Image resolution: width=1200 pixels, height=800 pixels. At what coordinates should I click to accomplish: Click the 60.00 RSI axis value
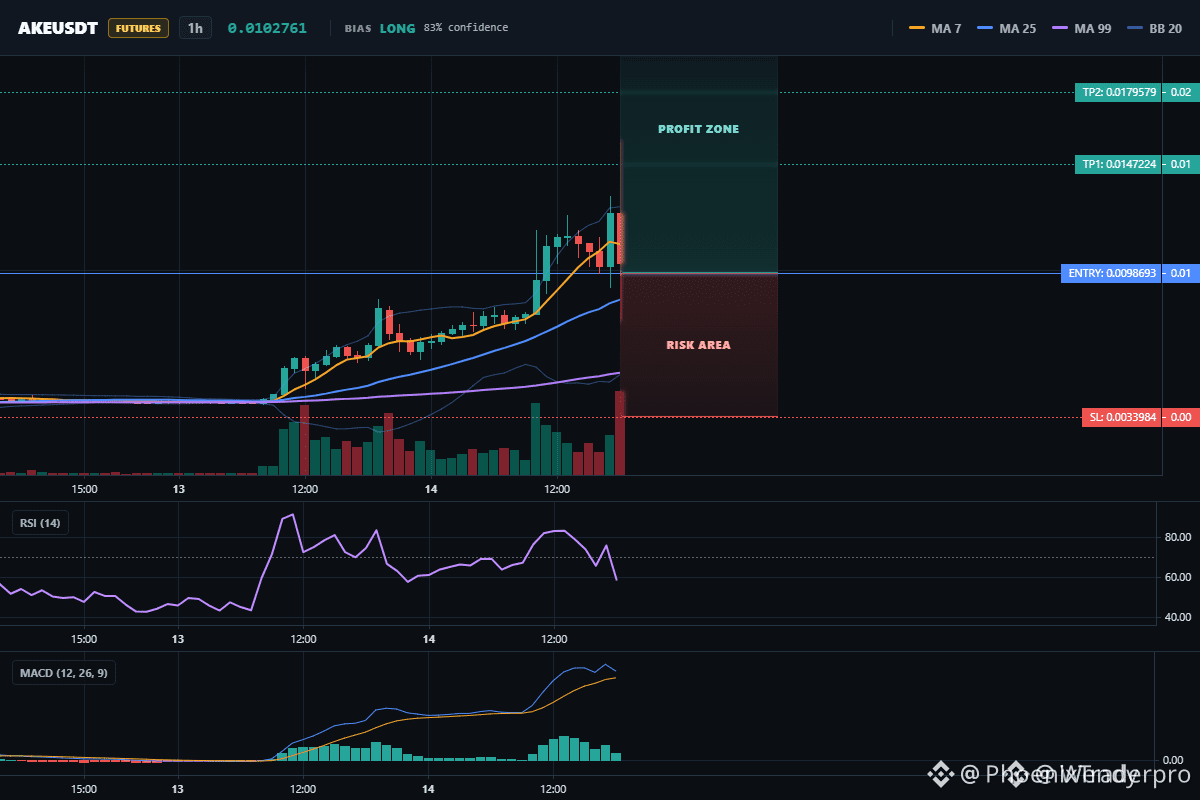(1177, 577)
